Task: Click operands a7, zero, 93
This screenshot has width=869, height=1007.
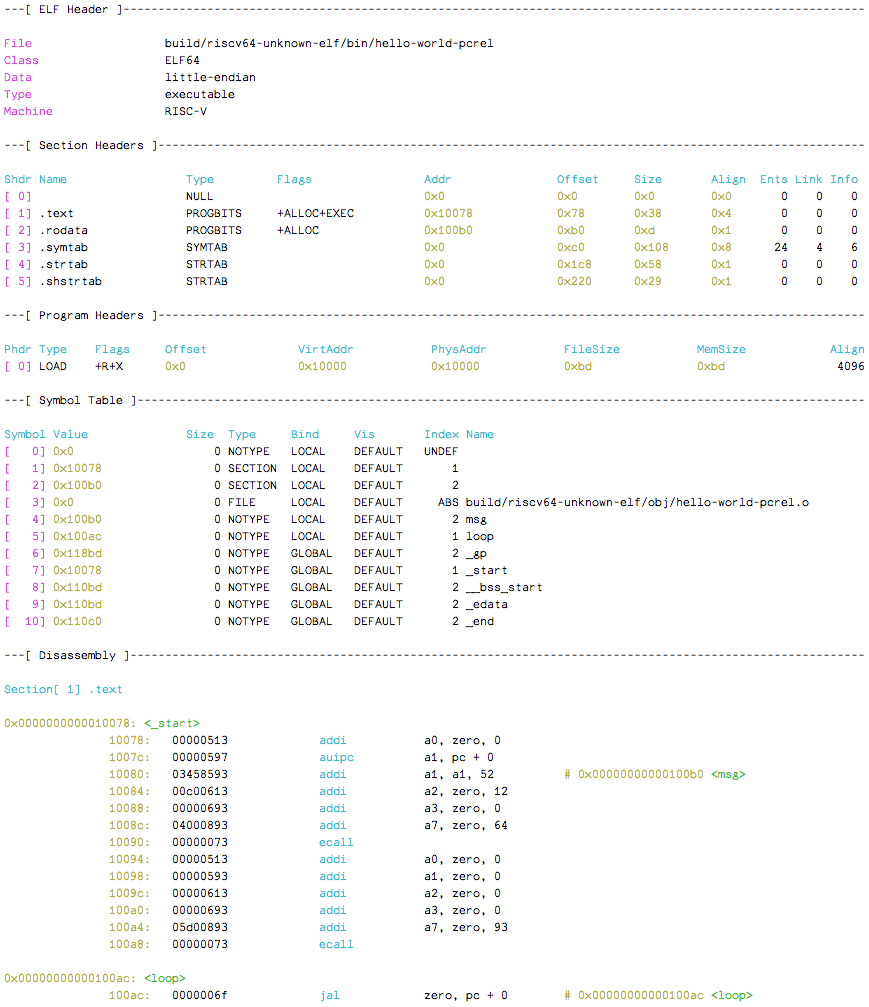Action: click(466, 927)
